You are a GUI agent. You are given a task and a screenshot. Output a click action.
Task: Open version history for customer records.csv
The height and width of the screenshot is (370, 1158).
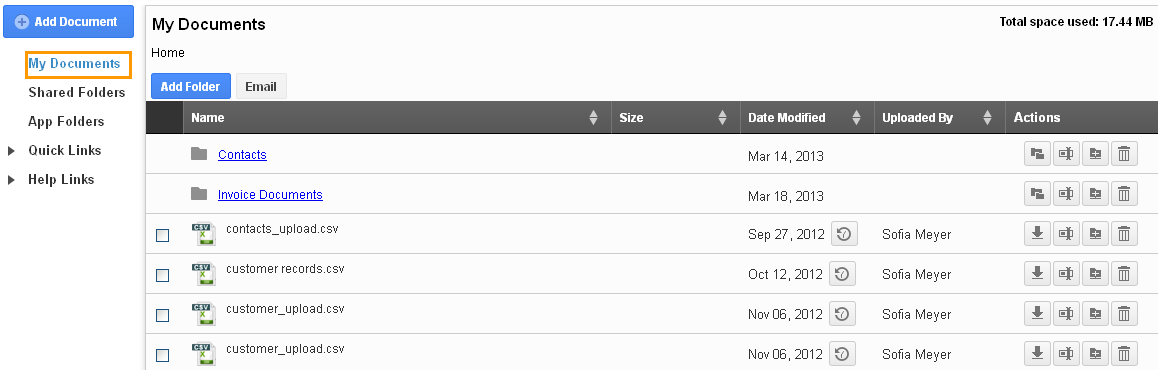(842, 274)
